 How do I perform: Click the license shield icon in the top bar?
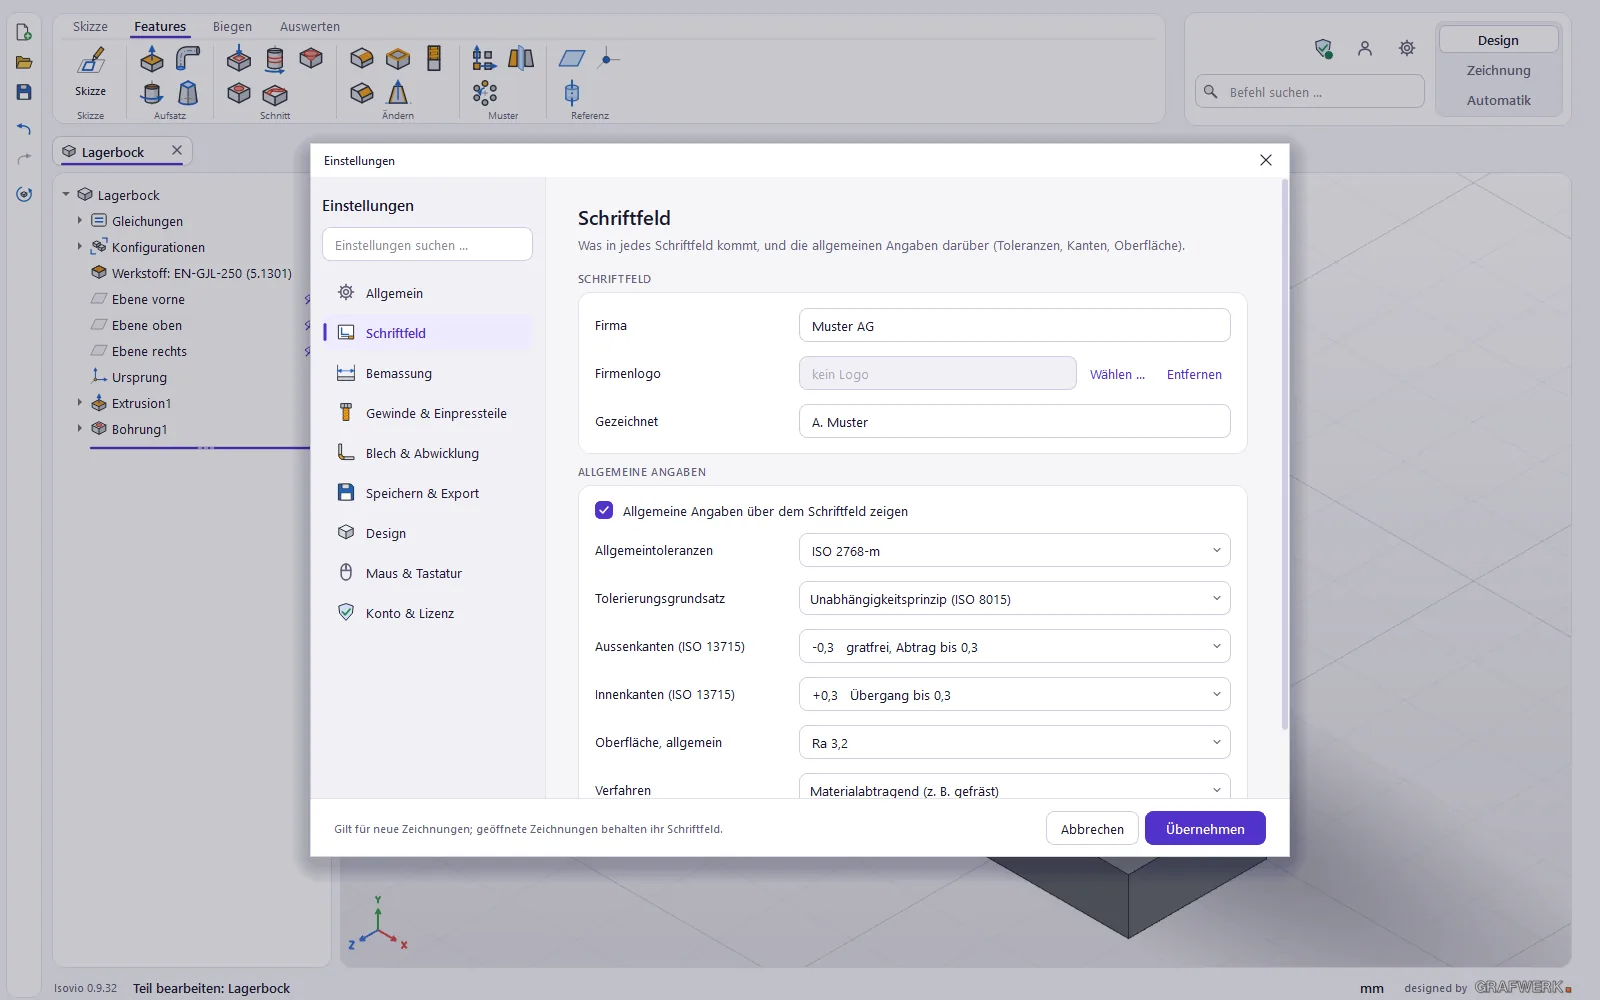(1323, 48)
